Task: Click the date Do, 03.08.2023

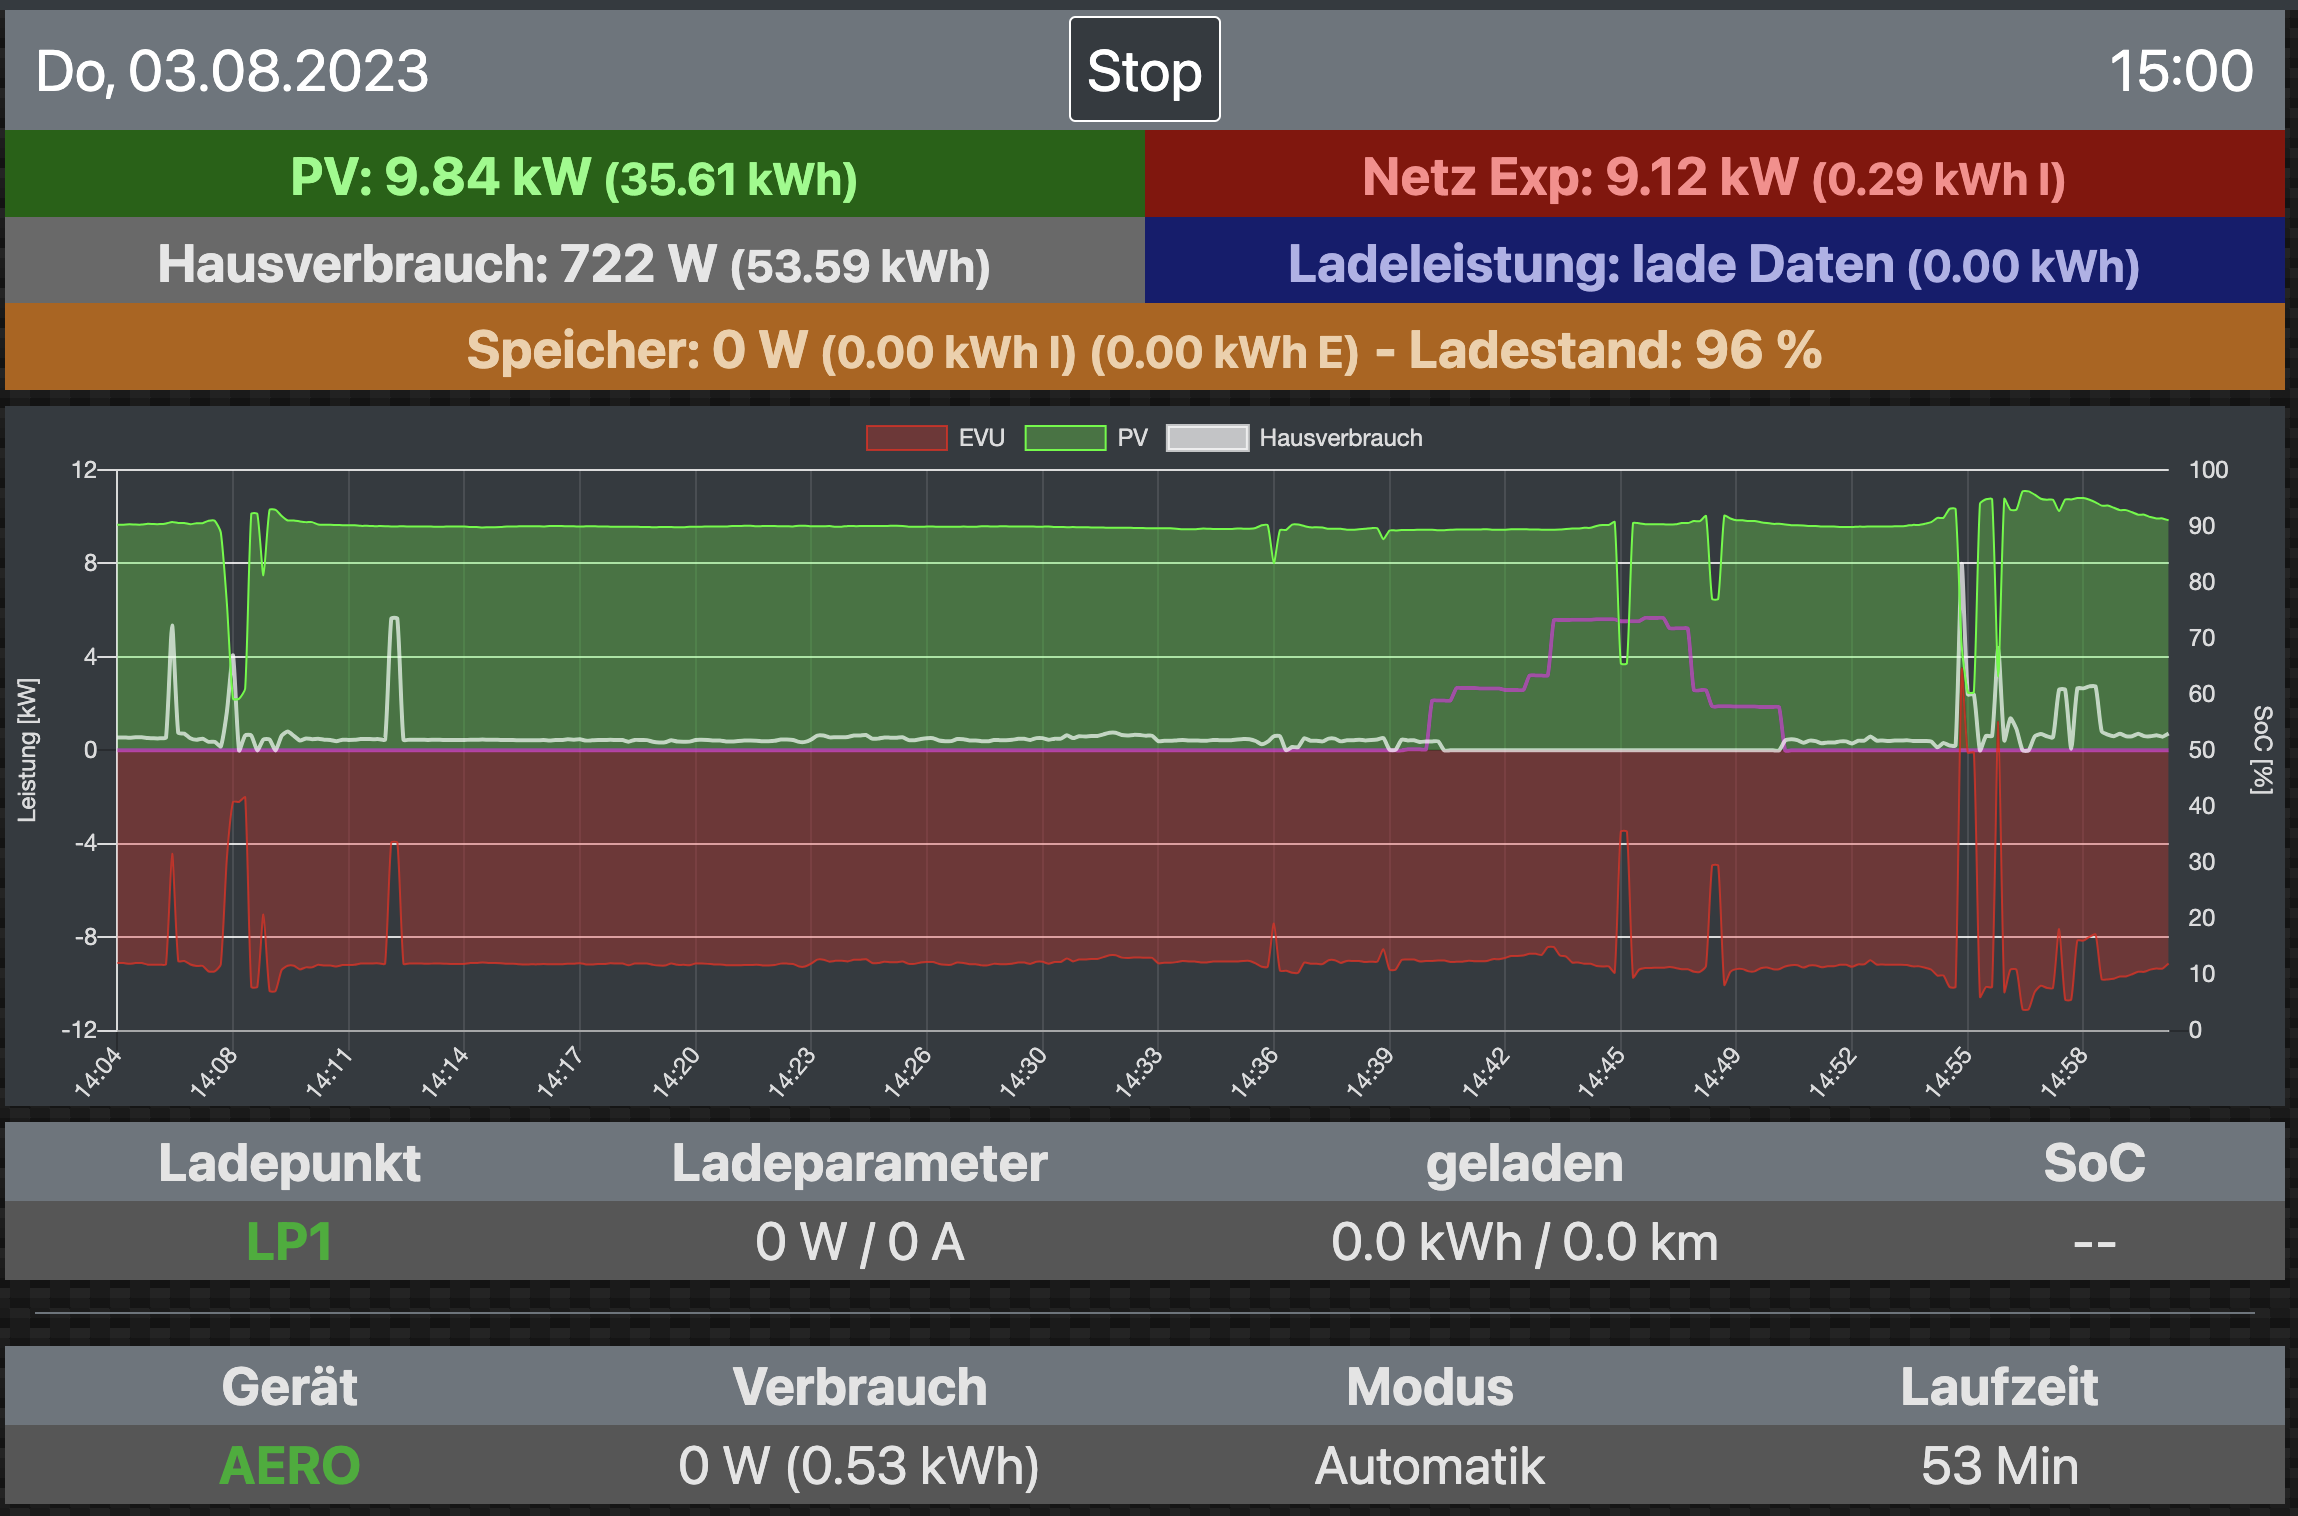Action: pos(232,71)
